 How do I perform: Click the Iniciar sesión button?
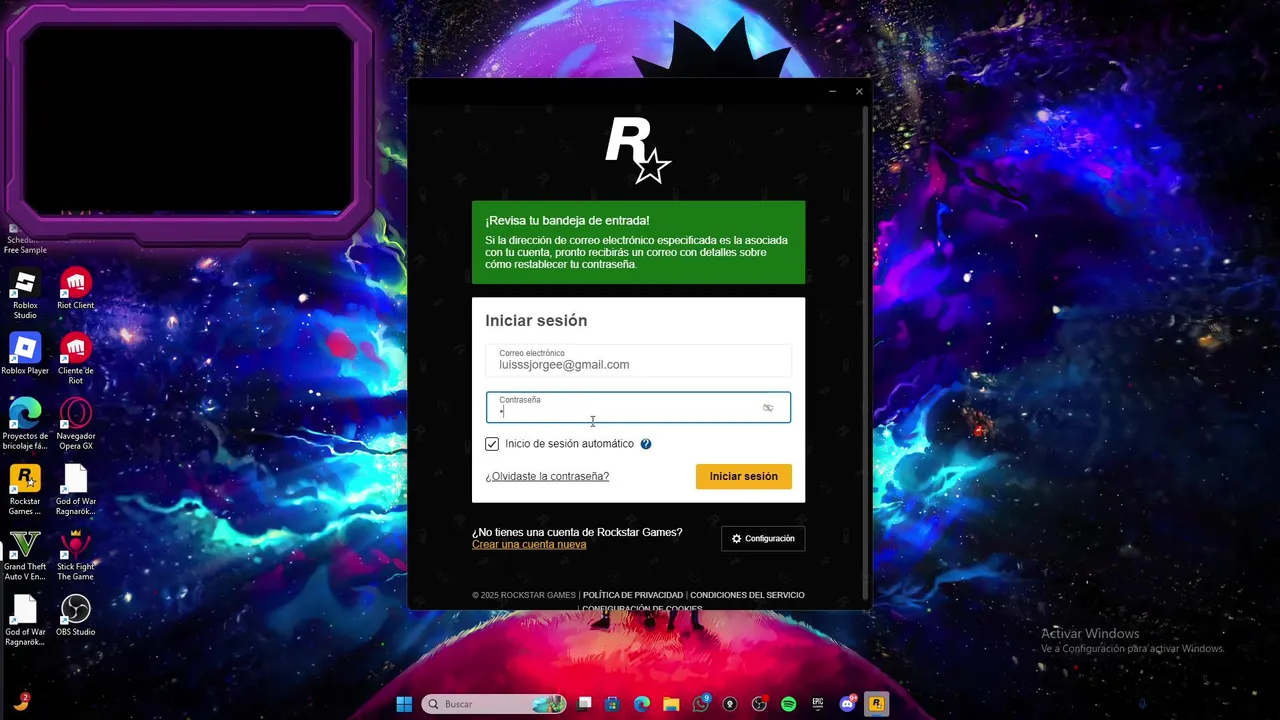point(744,476)
